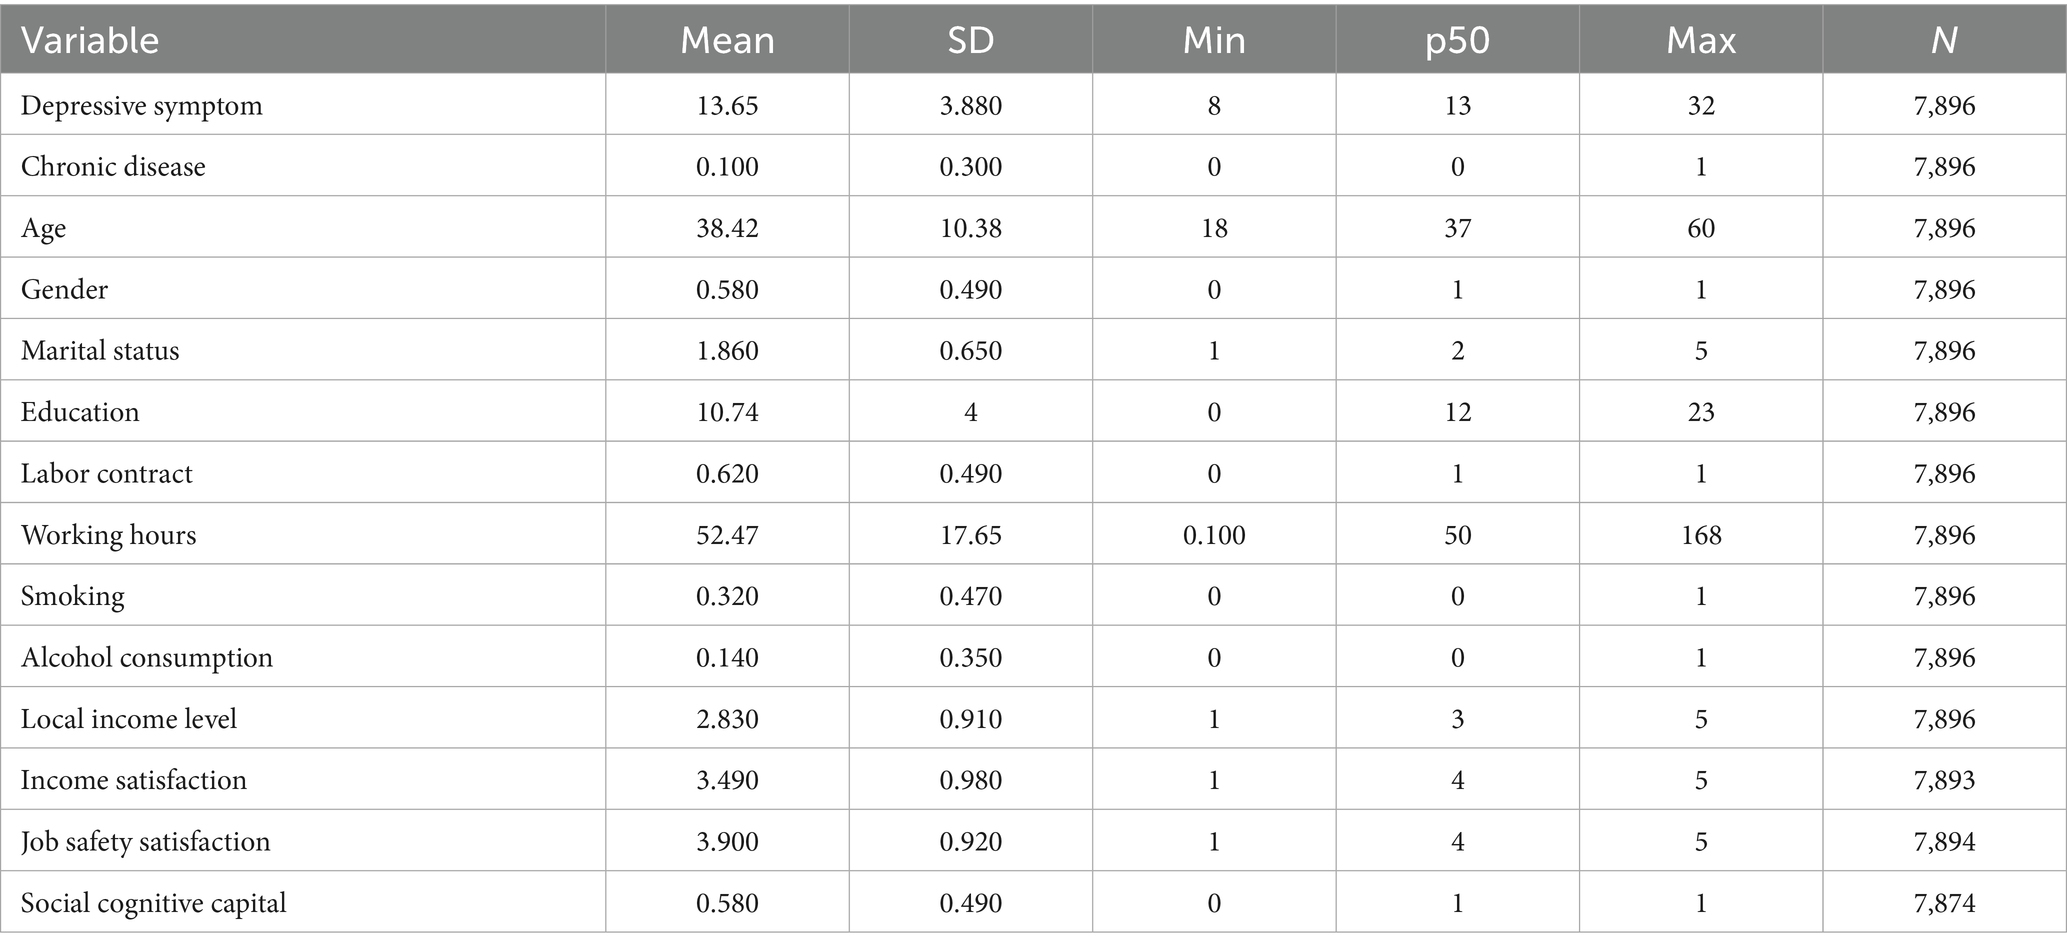This screenshot has width=2067, height=950.
Task: Select the Age mean value 38.42
Action: (727, 228)
